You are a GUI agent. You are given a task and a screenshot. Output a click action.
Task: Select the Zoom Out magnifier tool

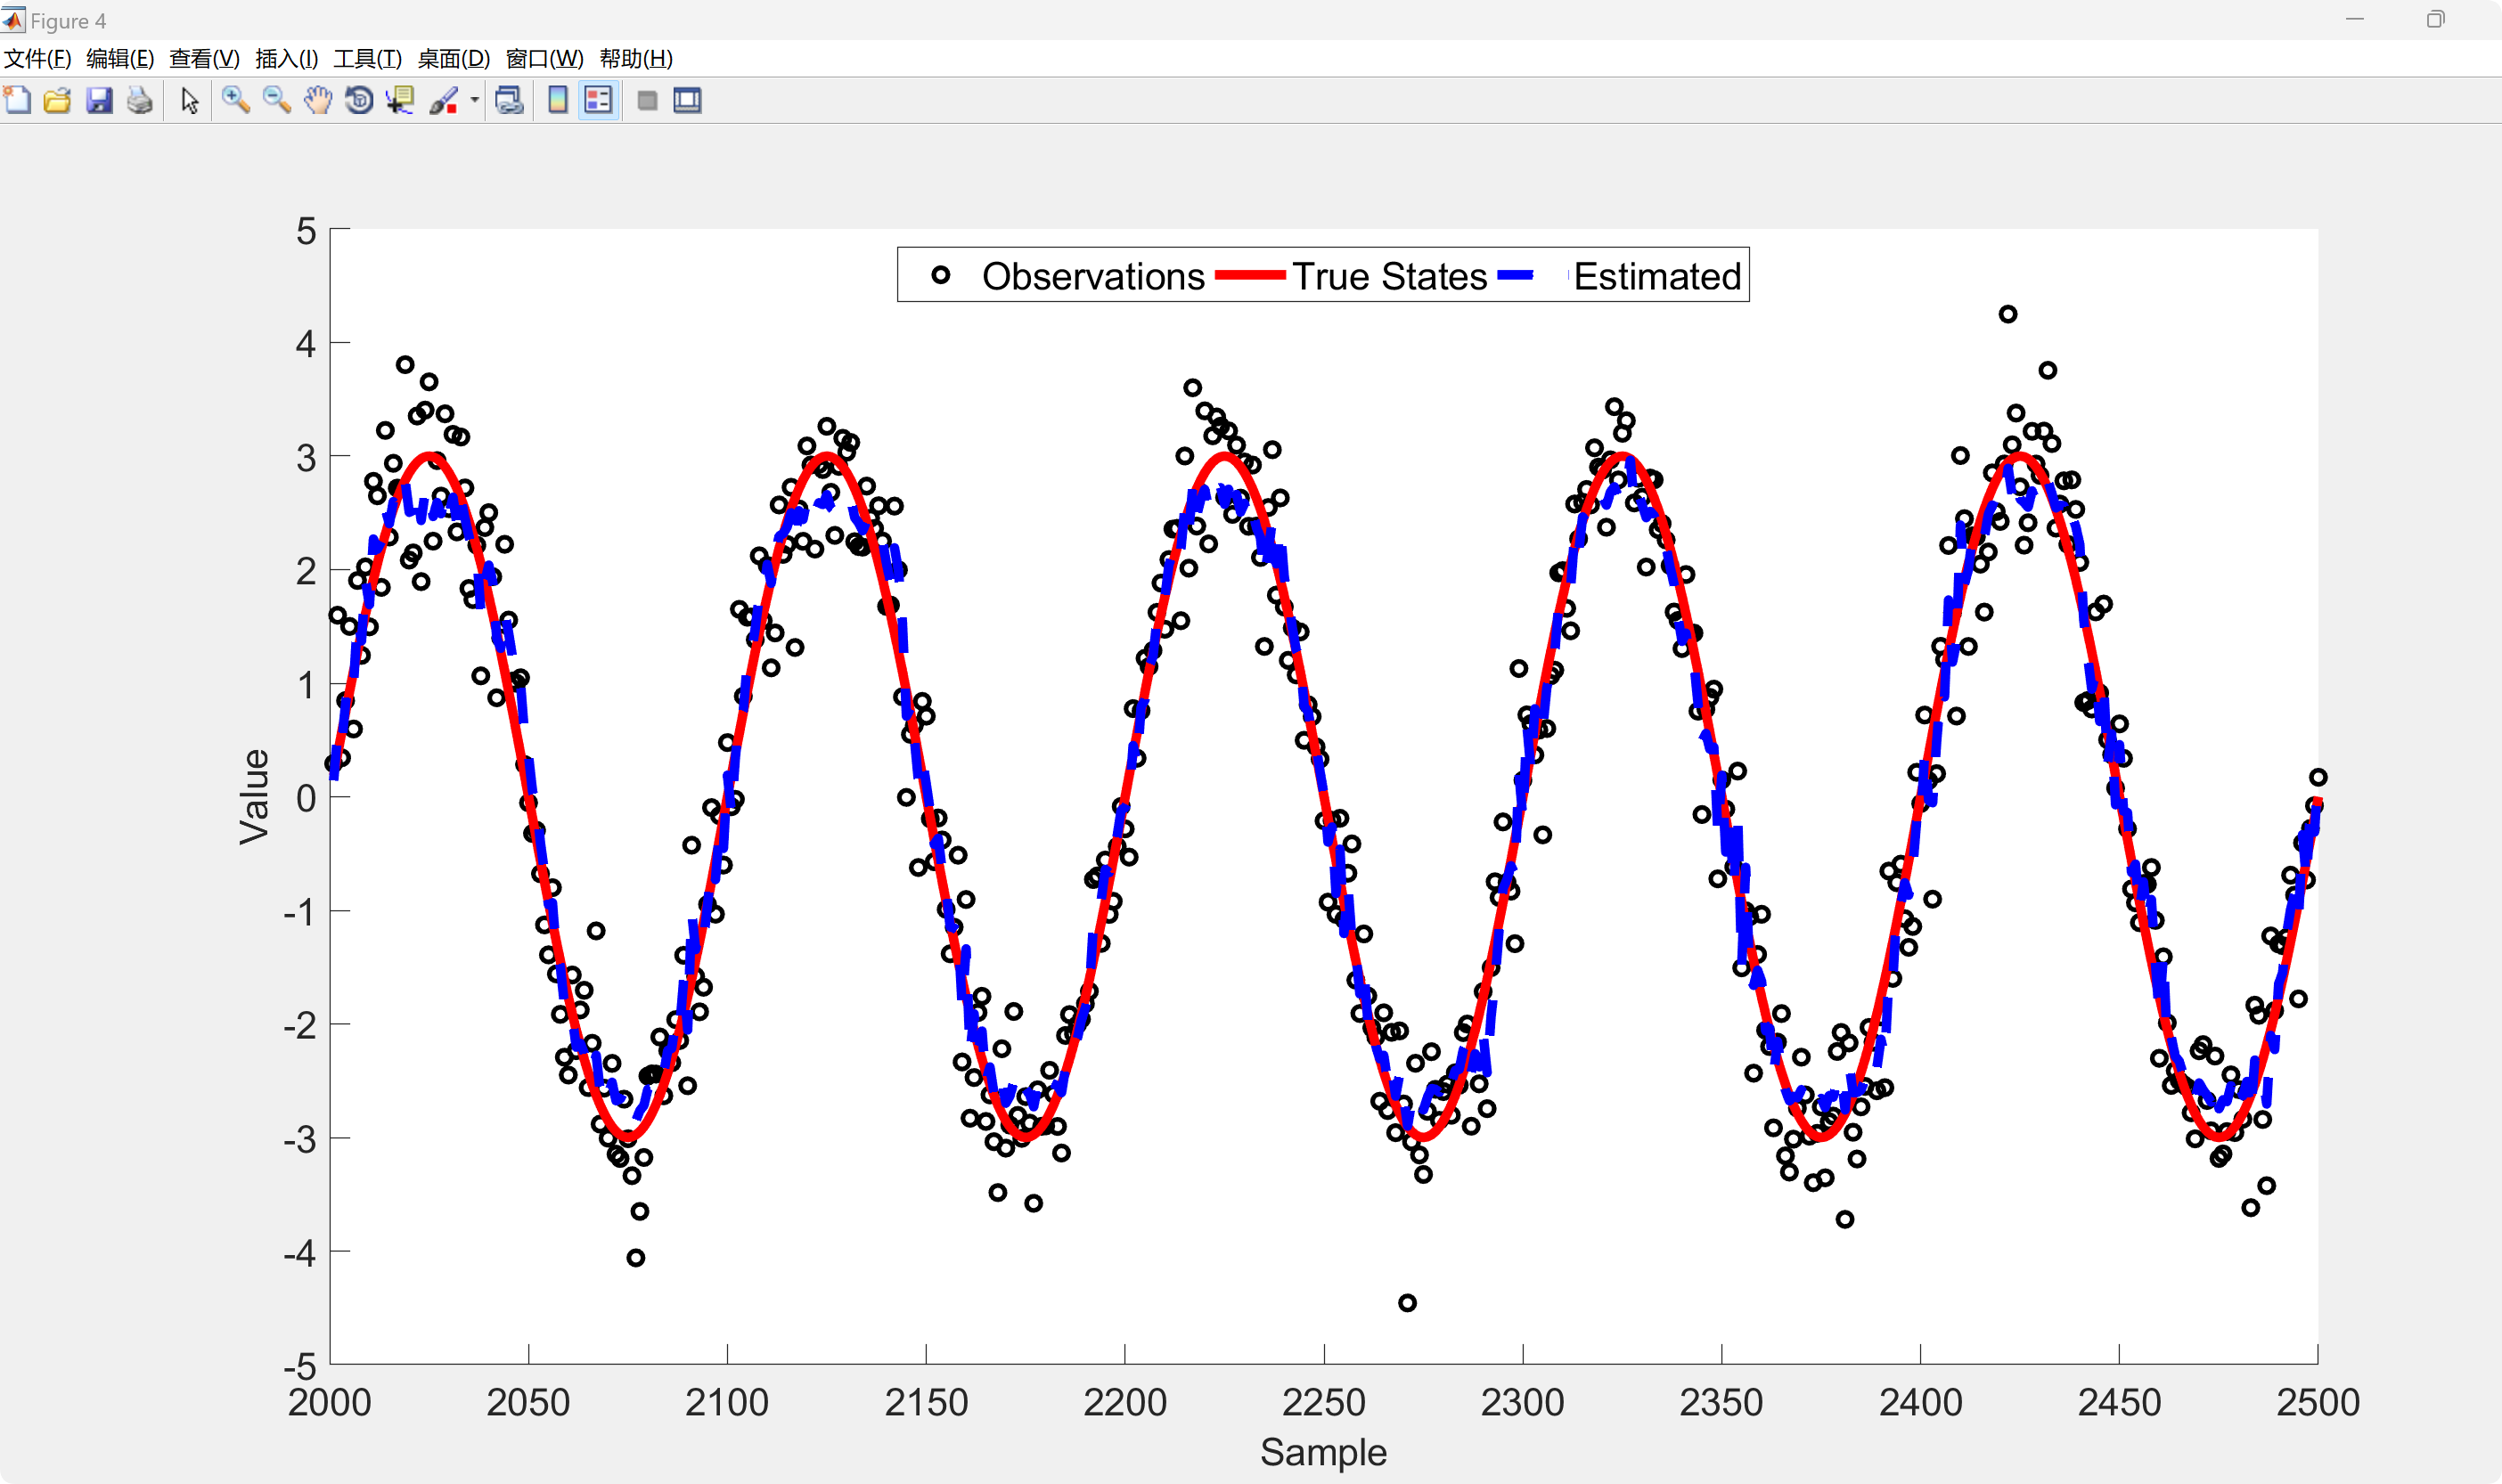click(x=276, y=100)
